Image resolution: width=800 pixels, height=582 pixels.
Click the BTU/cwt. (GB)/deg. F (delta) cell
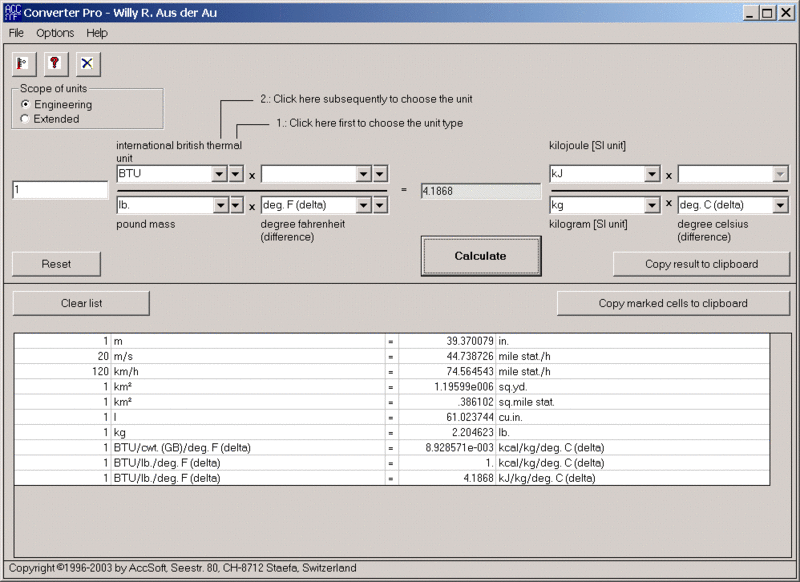(248, 448)
